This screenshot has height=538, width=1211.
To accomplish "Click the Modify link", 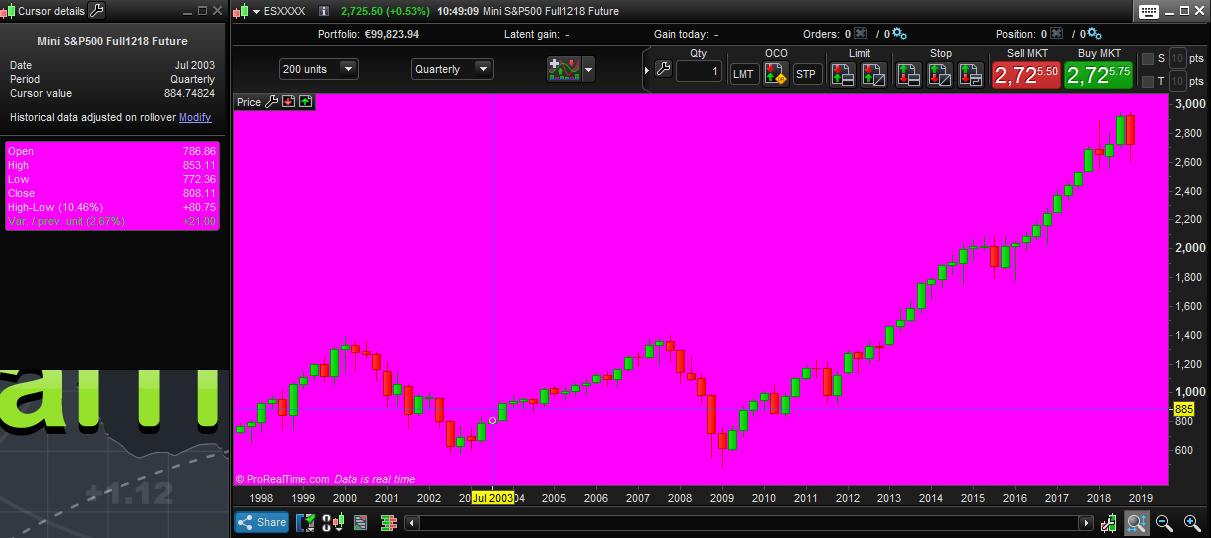I will pyautogui.click(x=195, y=117).
